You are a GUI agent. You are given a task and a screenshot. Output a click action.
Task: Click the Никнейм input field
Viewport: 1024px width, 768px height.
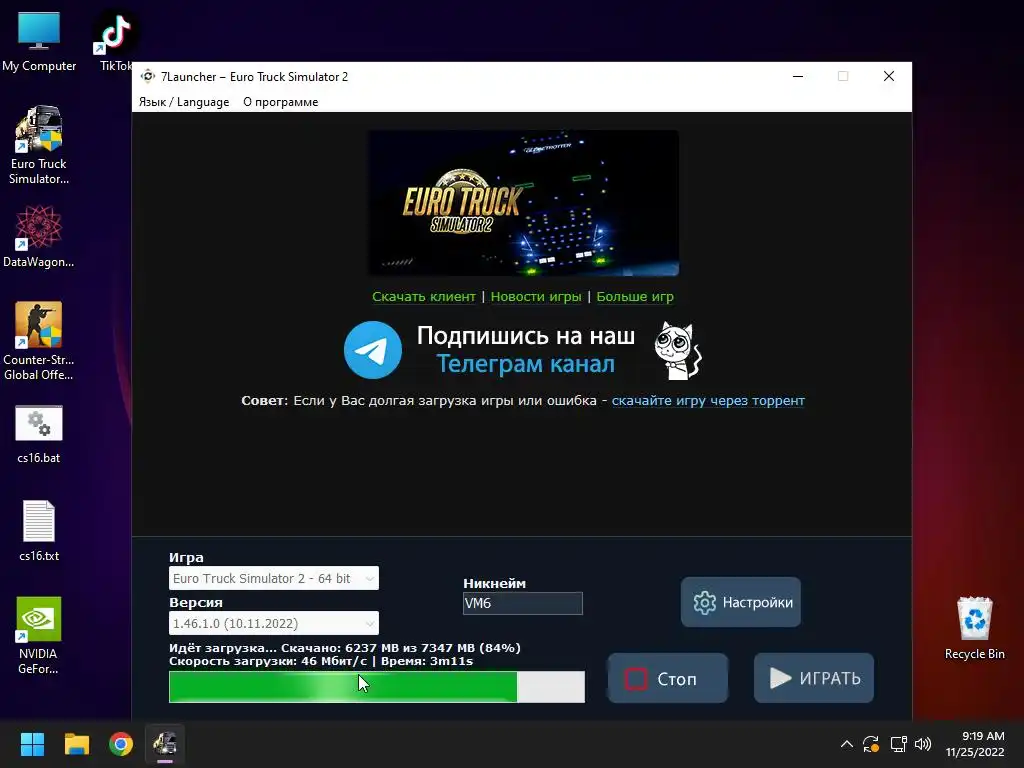pos(522,603)
